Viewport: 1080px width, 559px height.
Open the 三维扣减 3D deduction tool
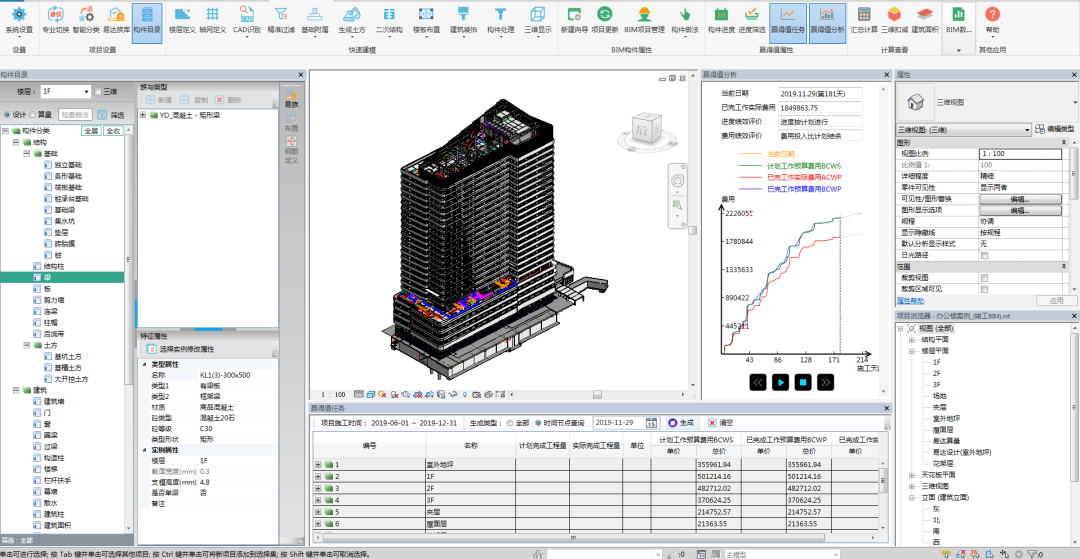point(893,20)
